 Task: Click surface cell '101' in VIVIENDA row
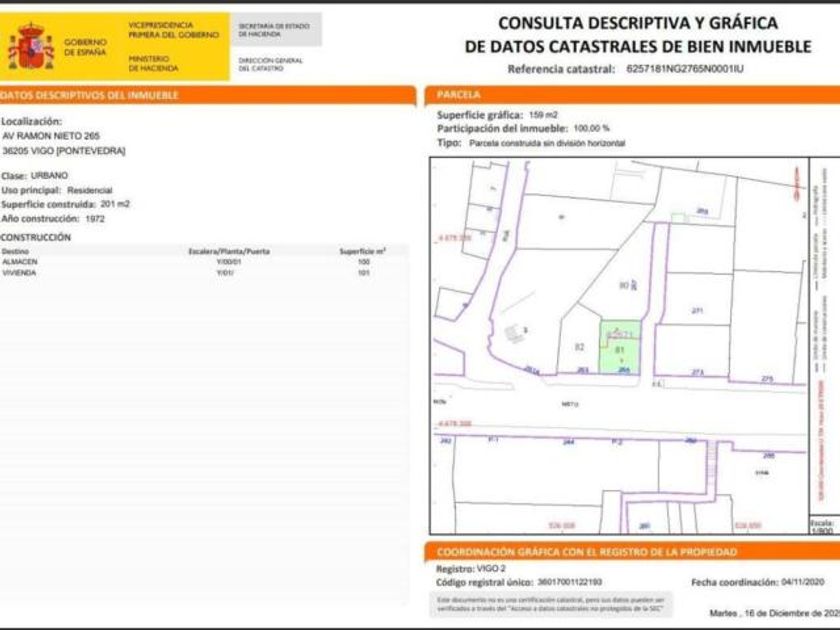[364, 273]
